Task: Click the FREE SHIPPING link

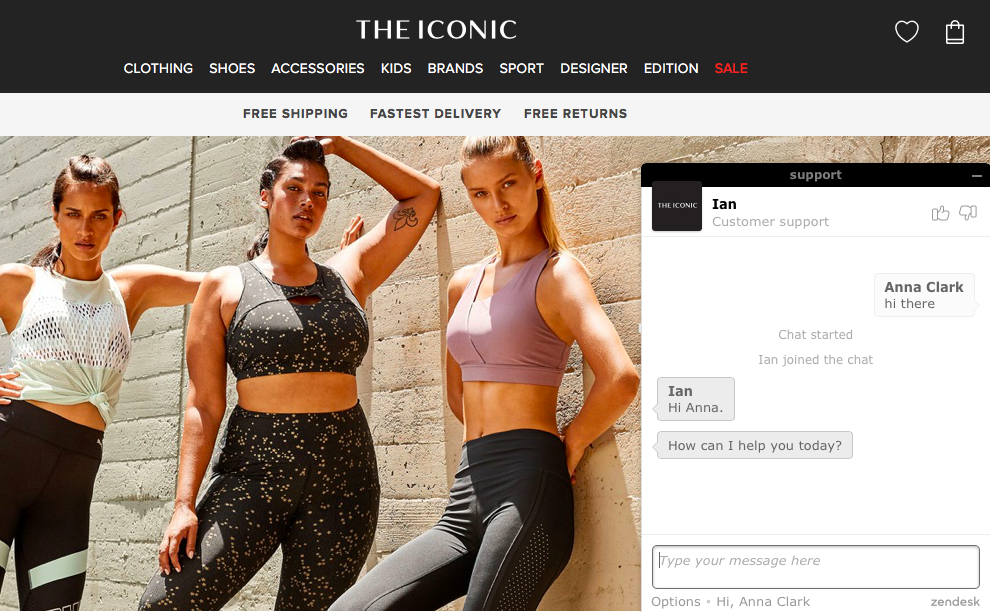Action: click(295, 114)
